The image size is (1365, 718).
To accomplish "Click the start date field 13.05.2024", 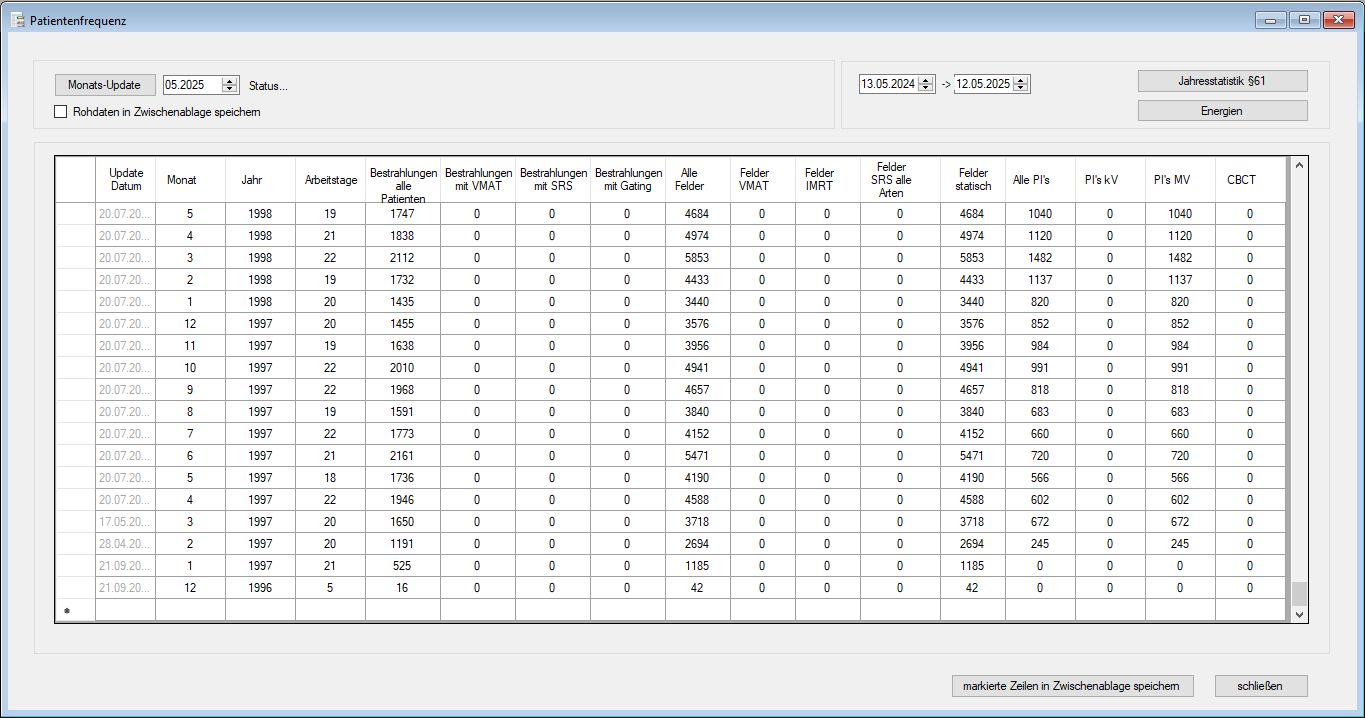I will (x=888, y=84).
